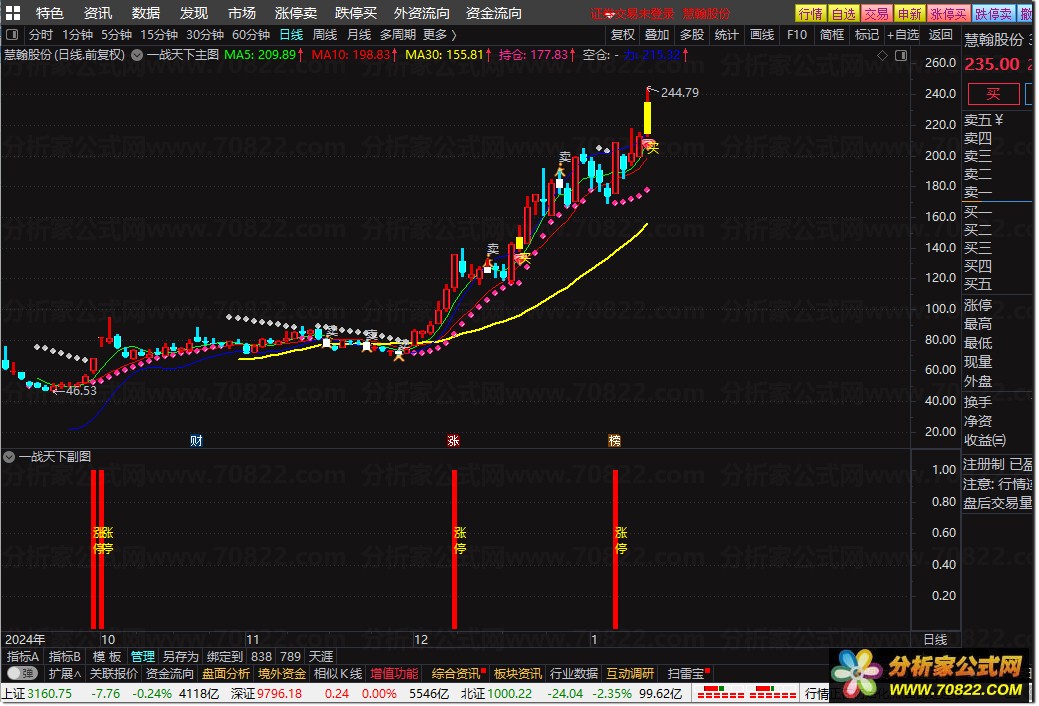
Task: Click the 返回 button
Action: pos(940,34)
